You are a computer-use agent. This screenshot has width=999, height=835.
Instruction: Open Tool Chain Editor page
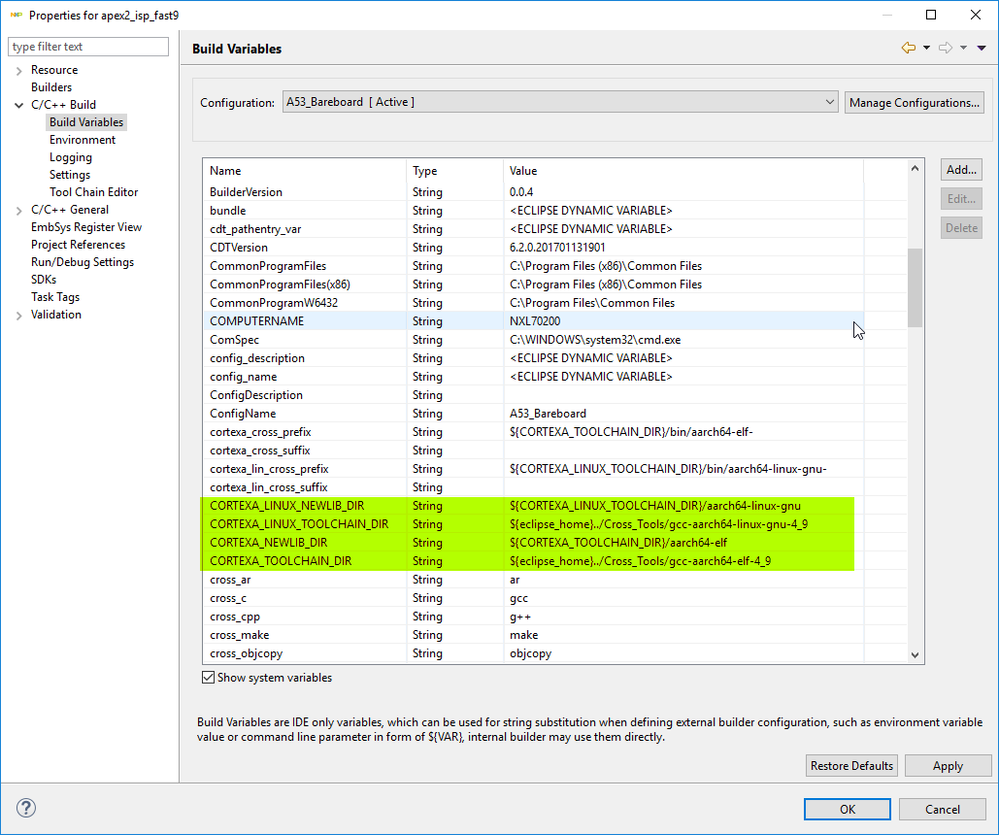(x=94, y=192)
